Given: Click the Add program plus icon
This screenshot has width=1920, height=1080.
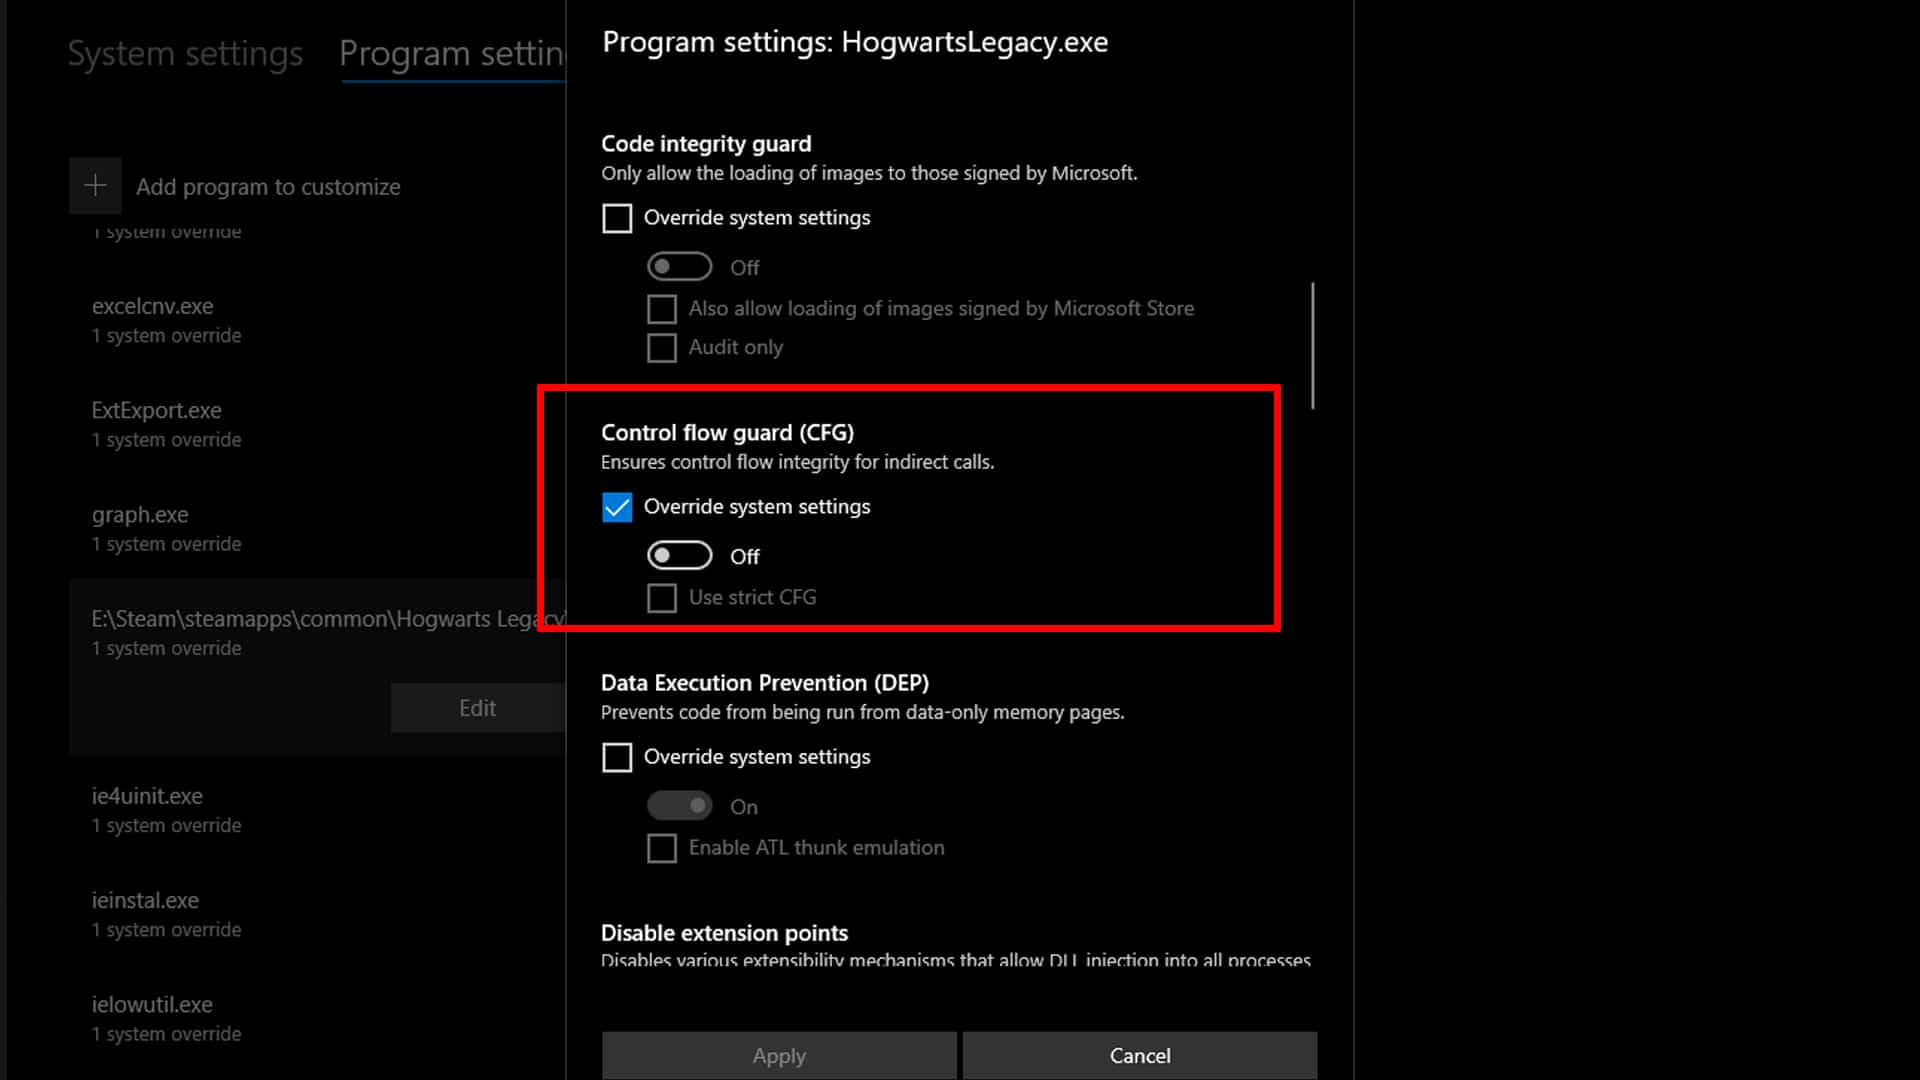Looking at the screenshot, I should pyautogui.click(x=95, y=186).
